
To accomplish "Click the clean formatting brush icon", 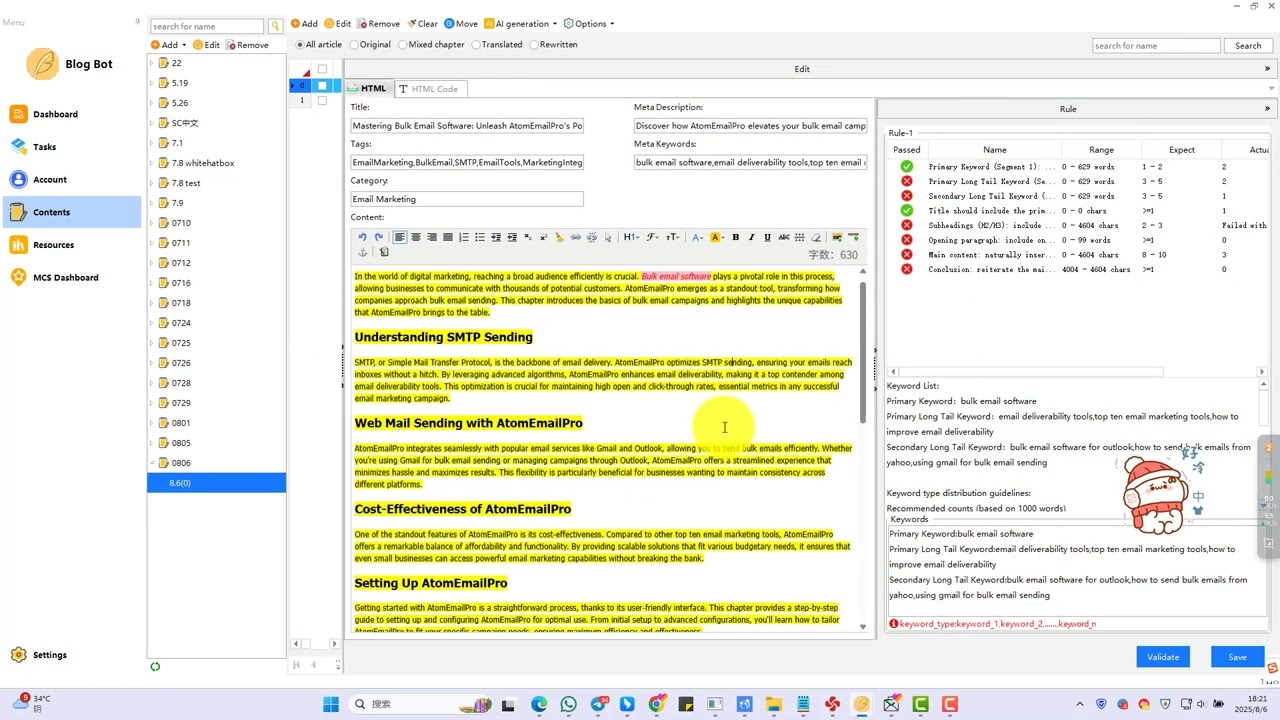I will (x=559, y=237).
